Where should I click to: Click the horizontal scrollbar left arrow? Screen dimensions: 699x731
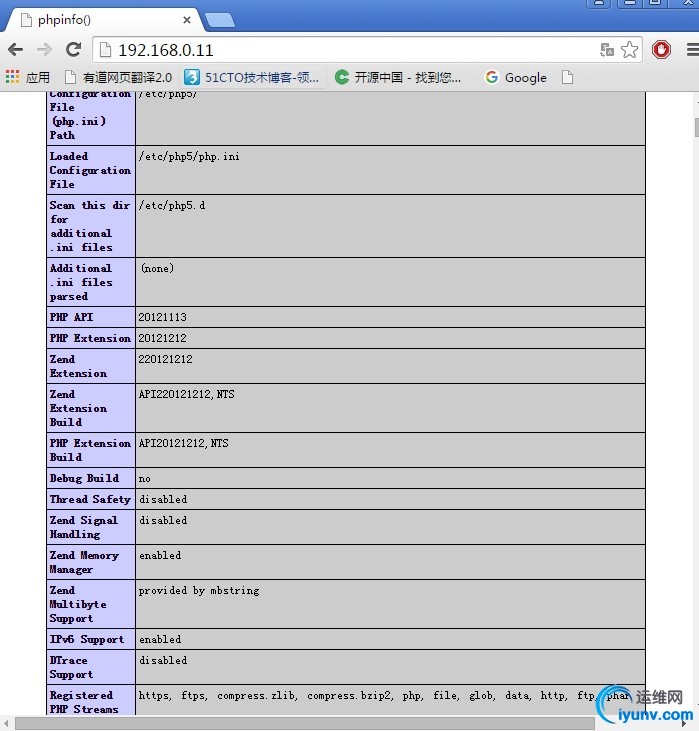6,724
